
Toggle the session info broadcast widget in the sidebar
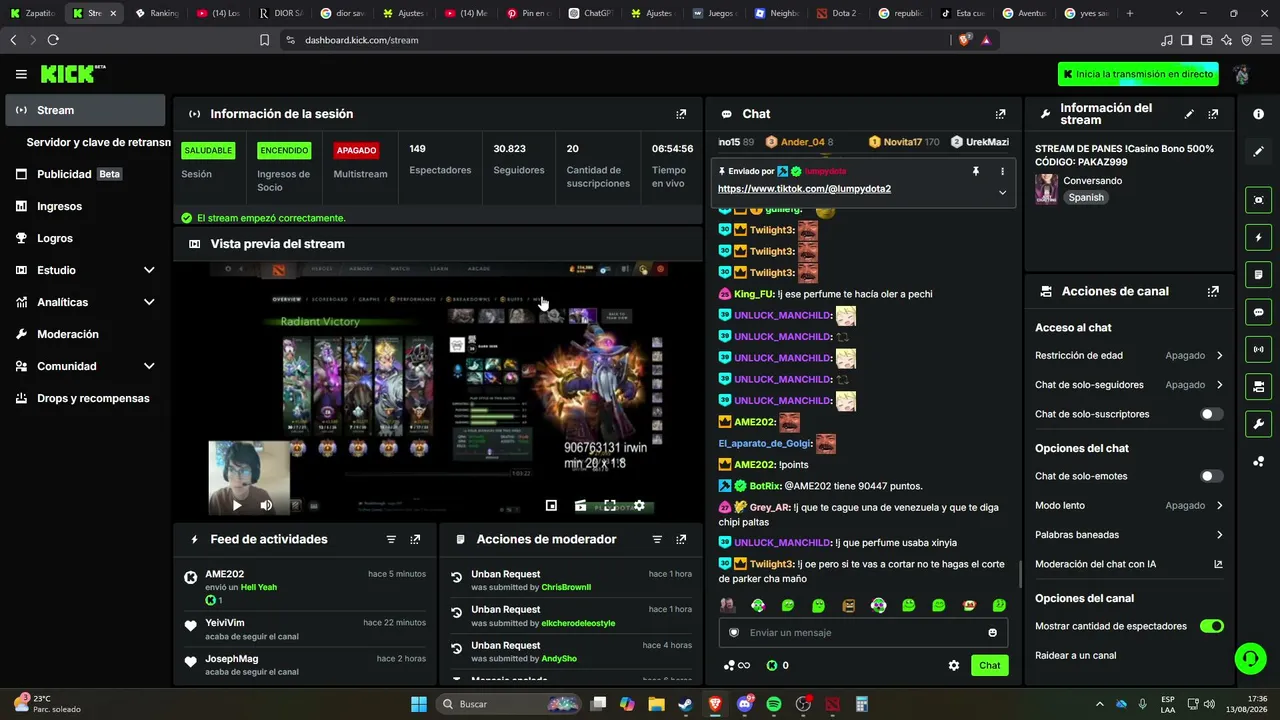point(1258,349)
